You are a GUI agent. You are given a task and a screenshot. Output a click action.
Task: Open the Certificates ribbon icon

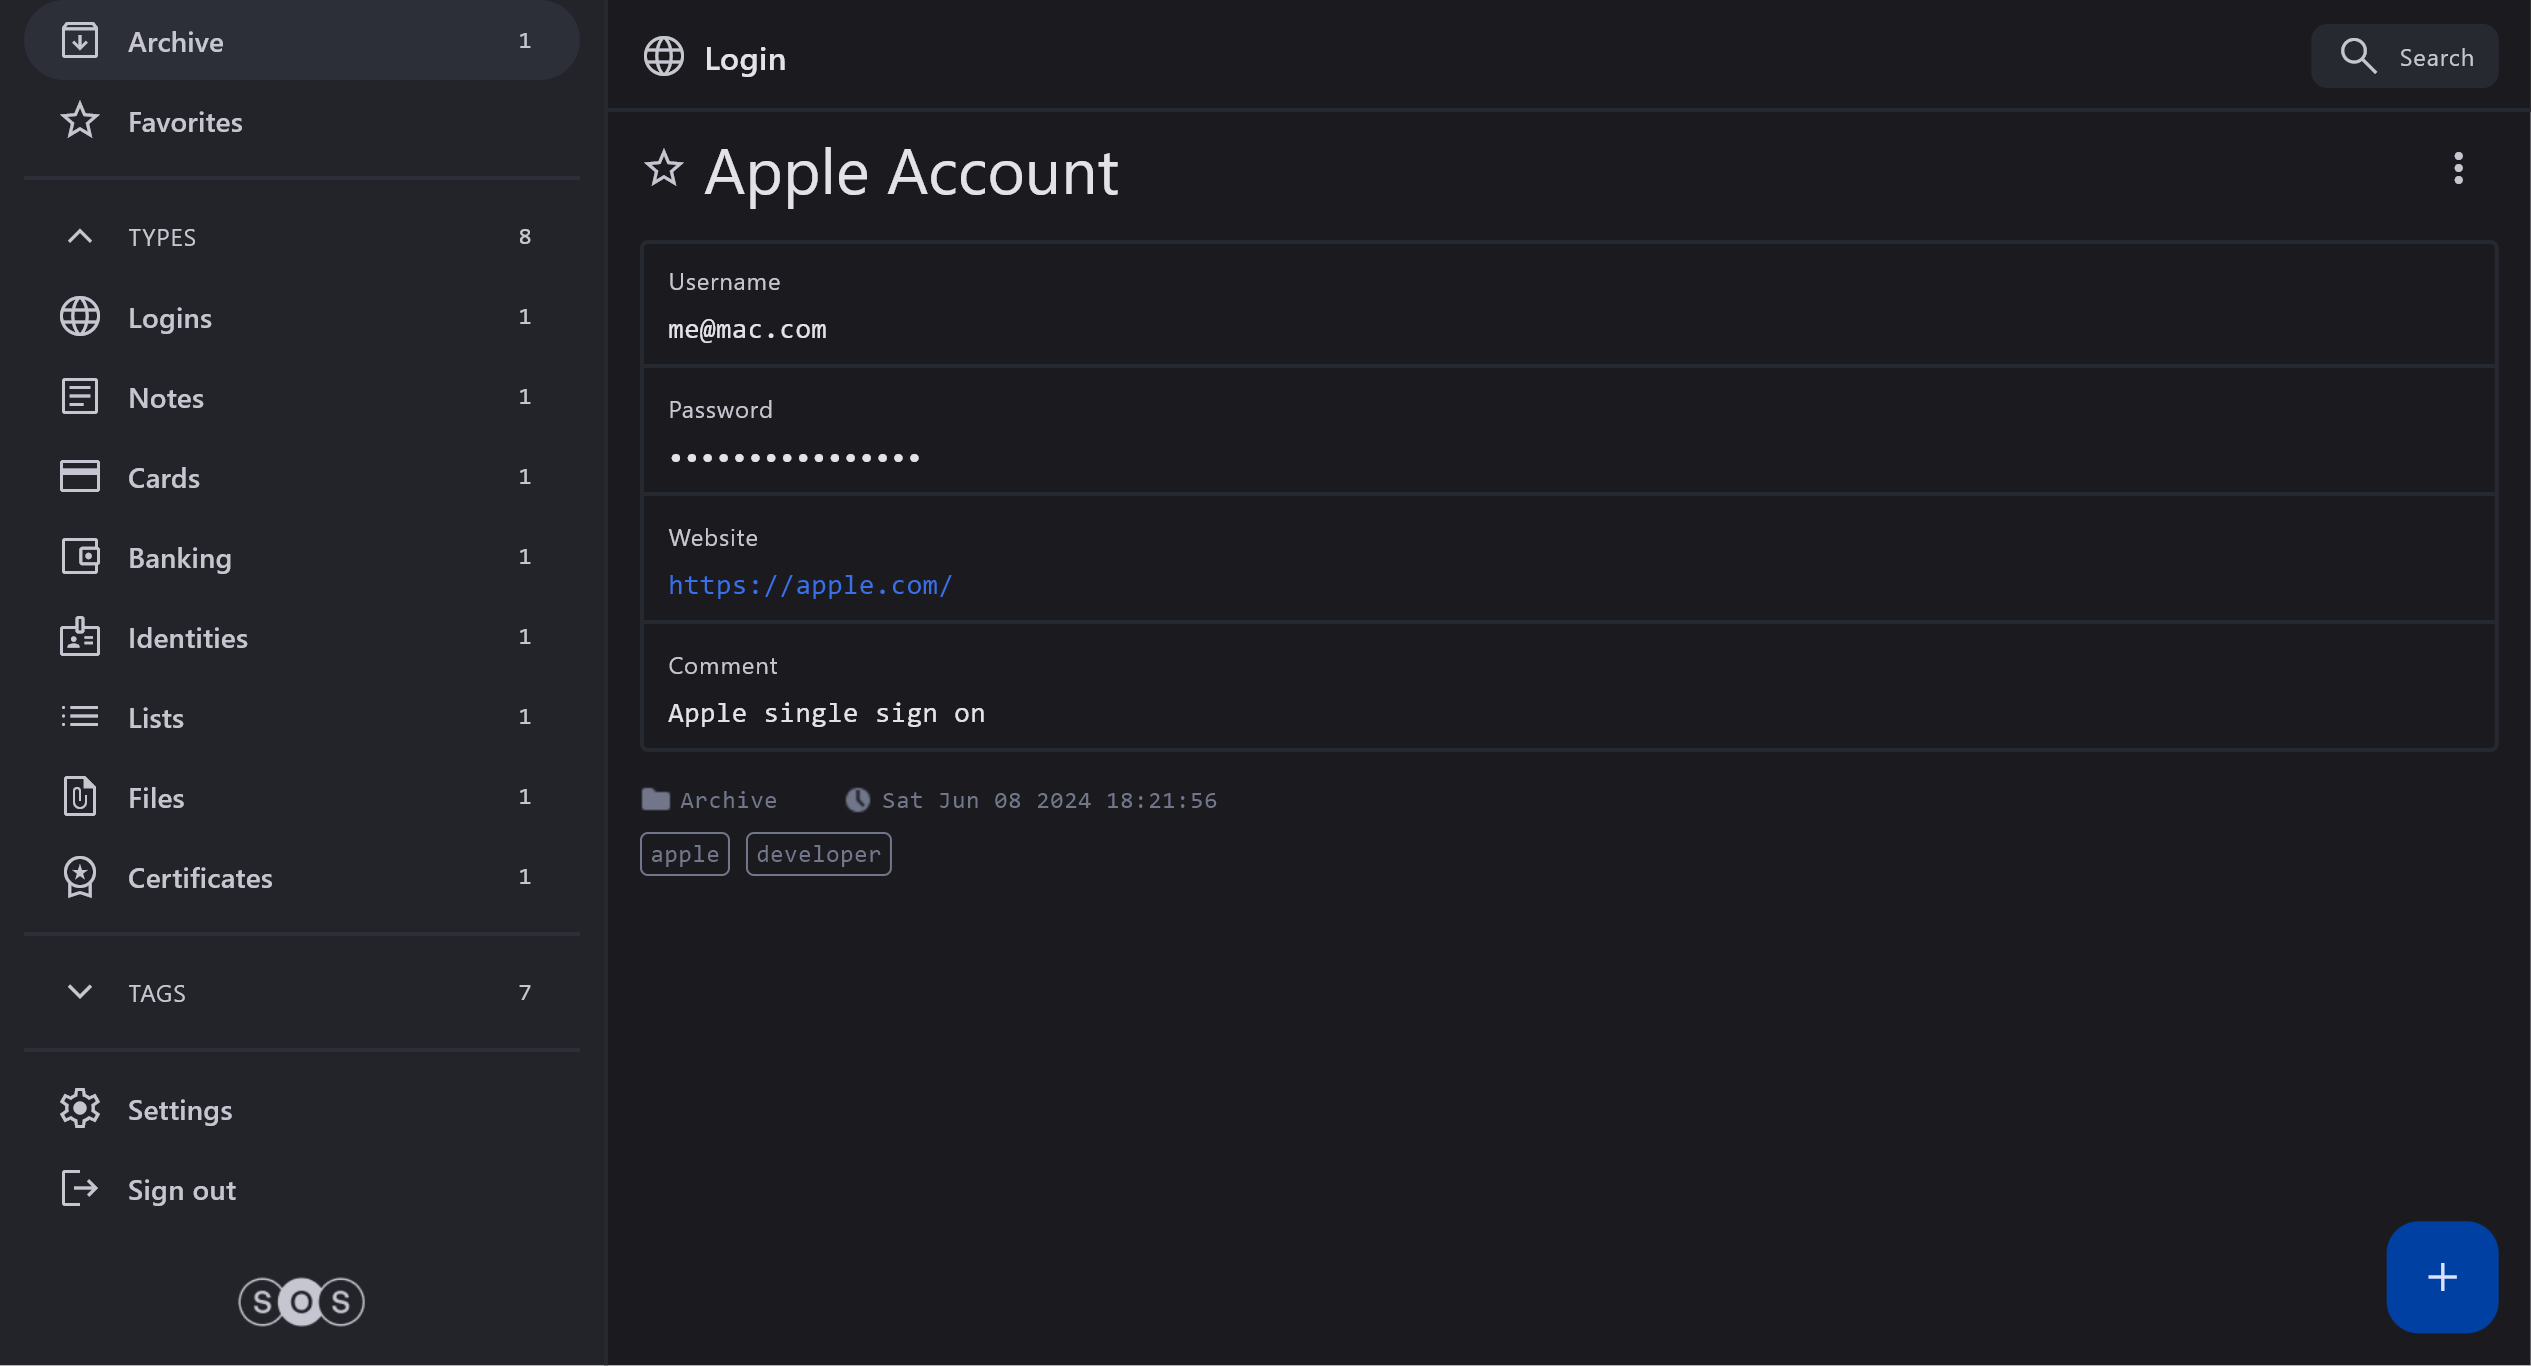[x=80, y=877]
